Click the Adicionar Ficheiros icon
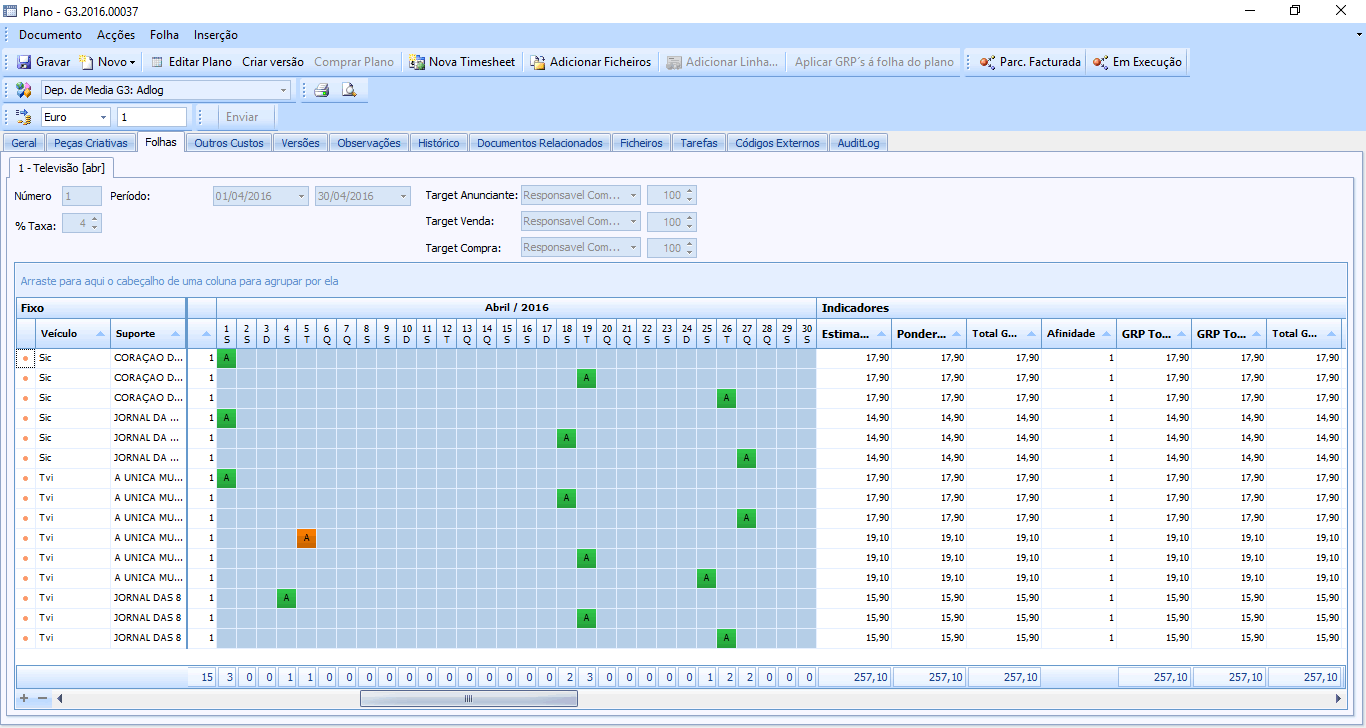The image size is (1366, 728). [x=537, y=62]
